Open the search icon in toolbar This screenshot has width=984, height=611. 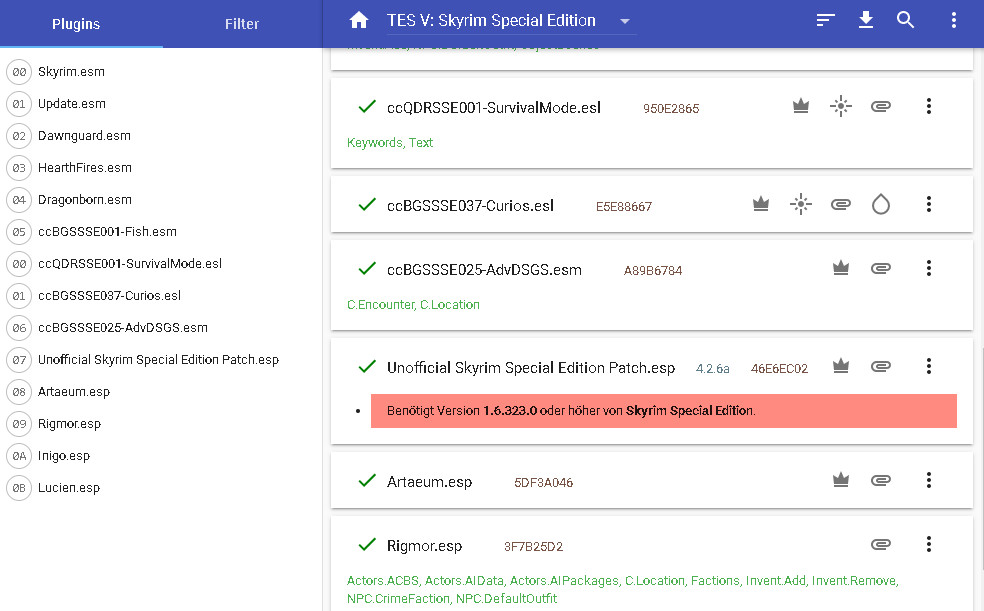(x=906, y=21)
